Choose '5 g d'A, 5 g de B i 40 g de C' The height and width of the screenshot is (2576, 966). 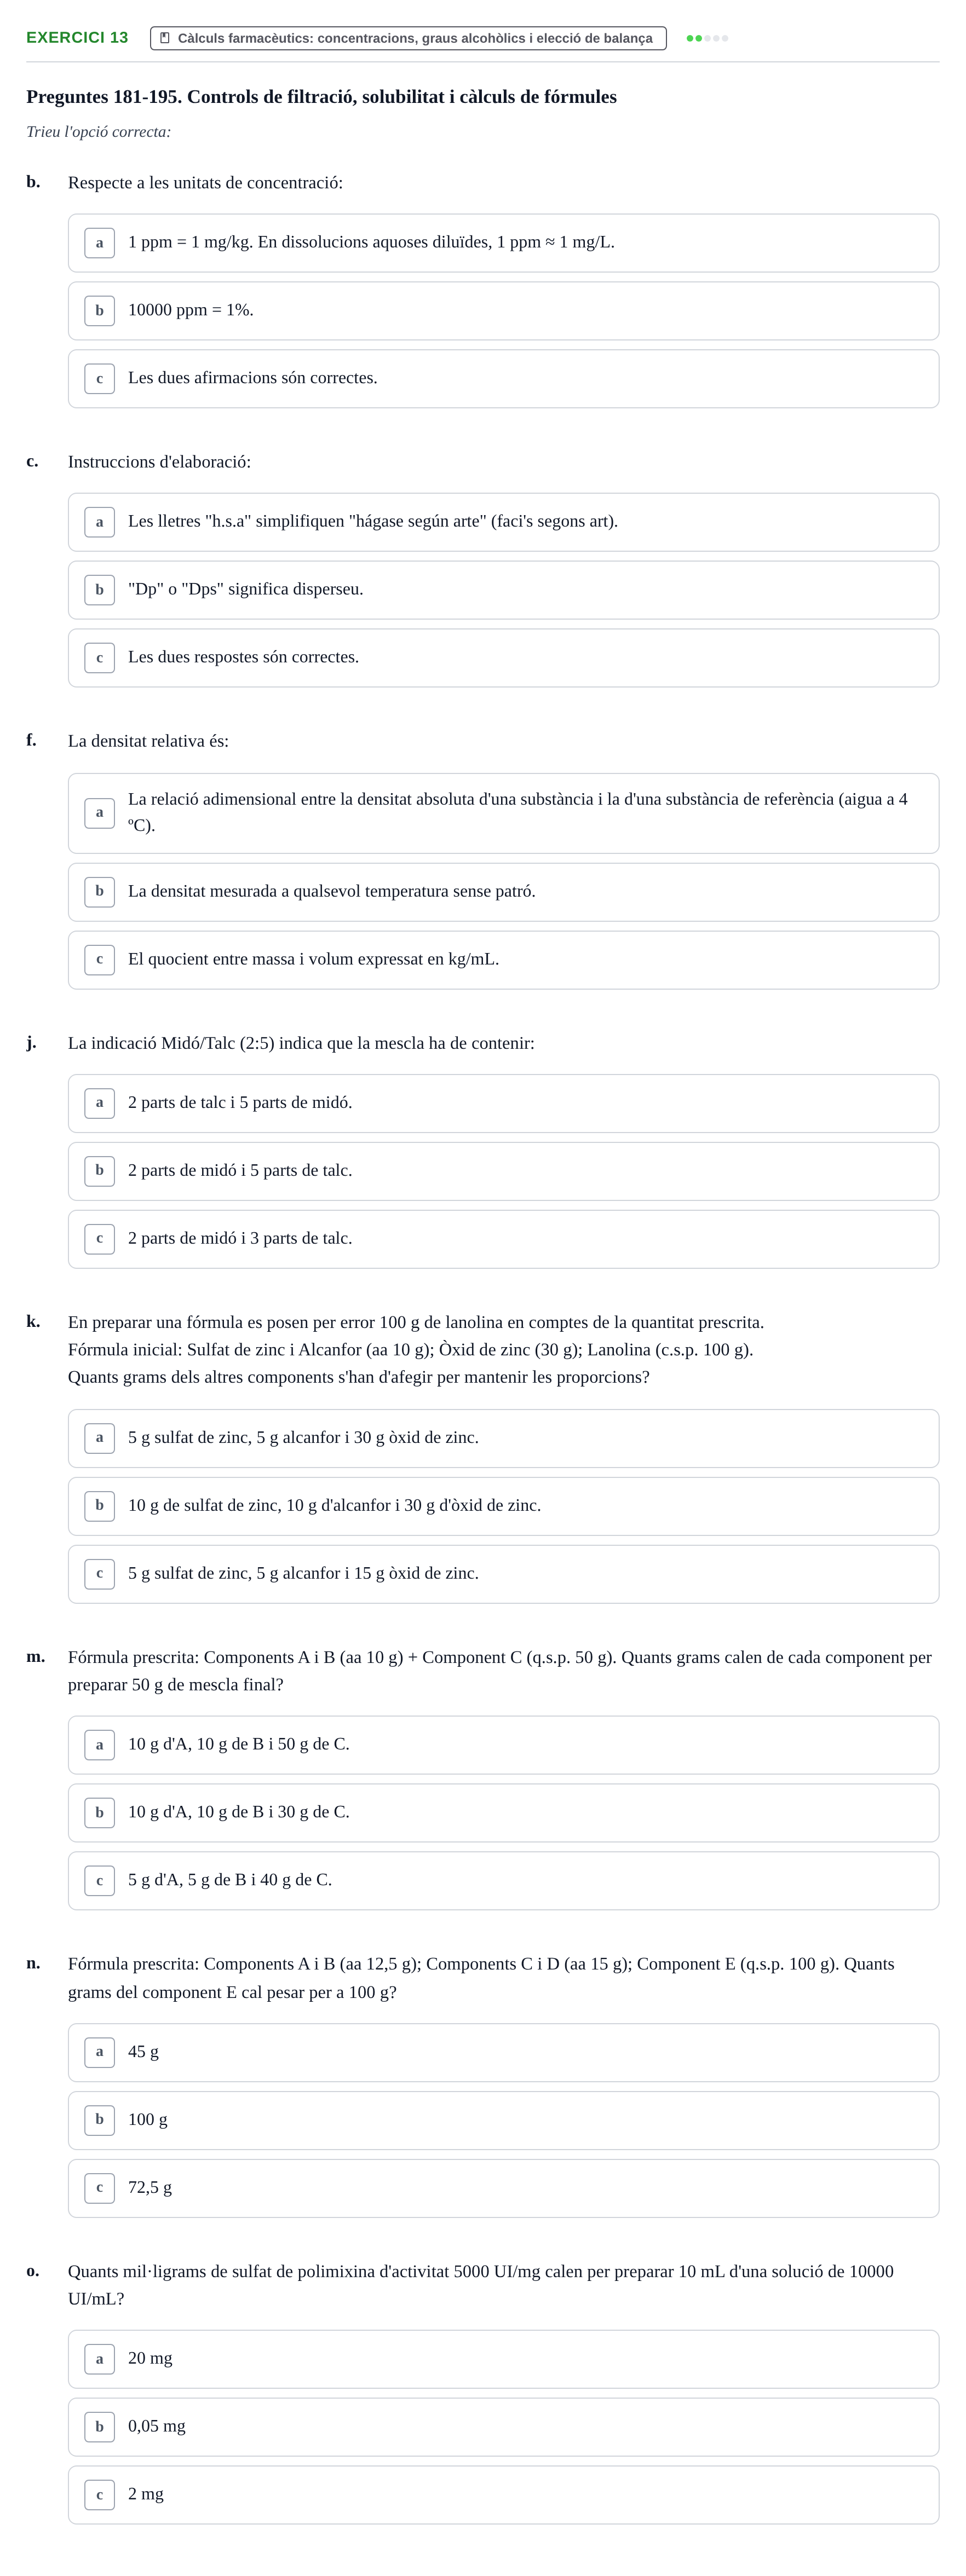503,1881
